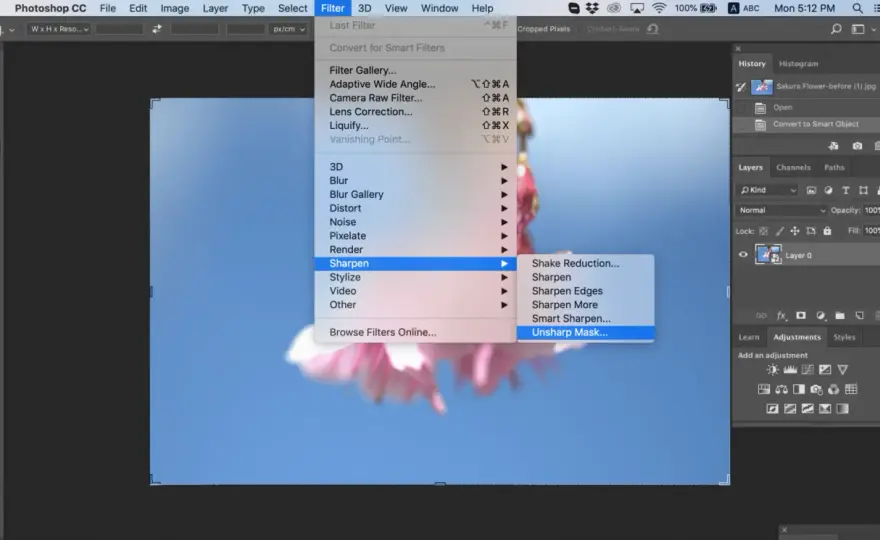This screenshot has height=540, width=880.
Task: Toggle lock position for the layer
Action: coord(795,231)
